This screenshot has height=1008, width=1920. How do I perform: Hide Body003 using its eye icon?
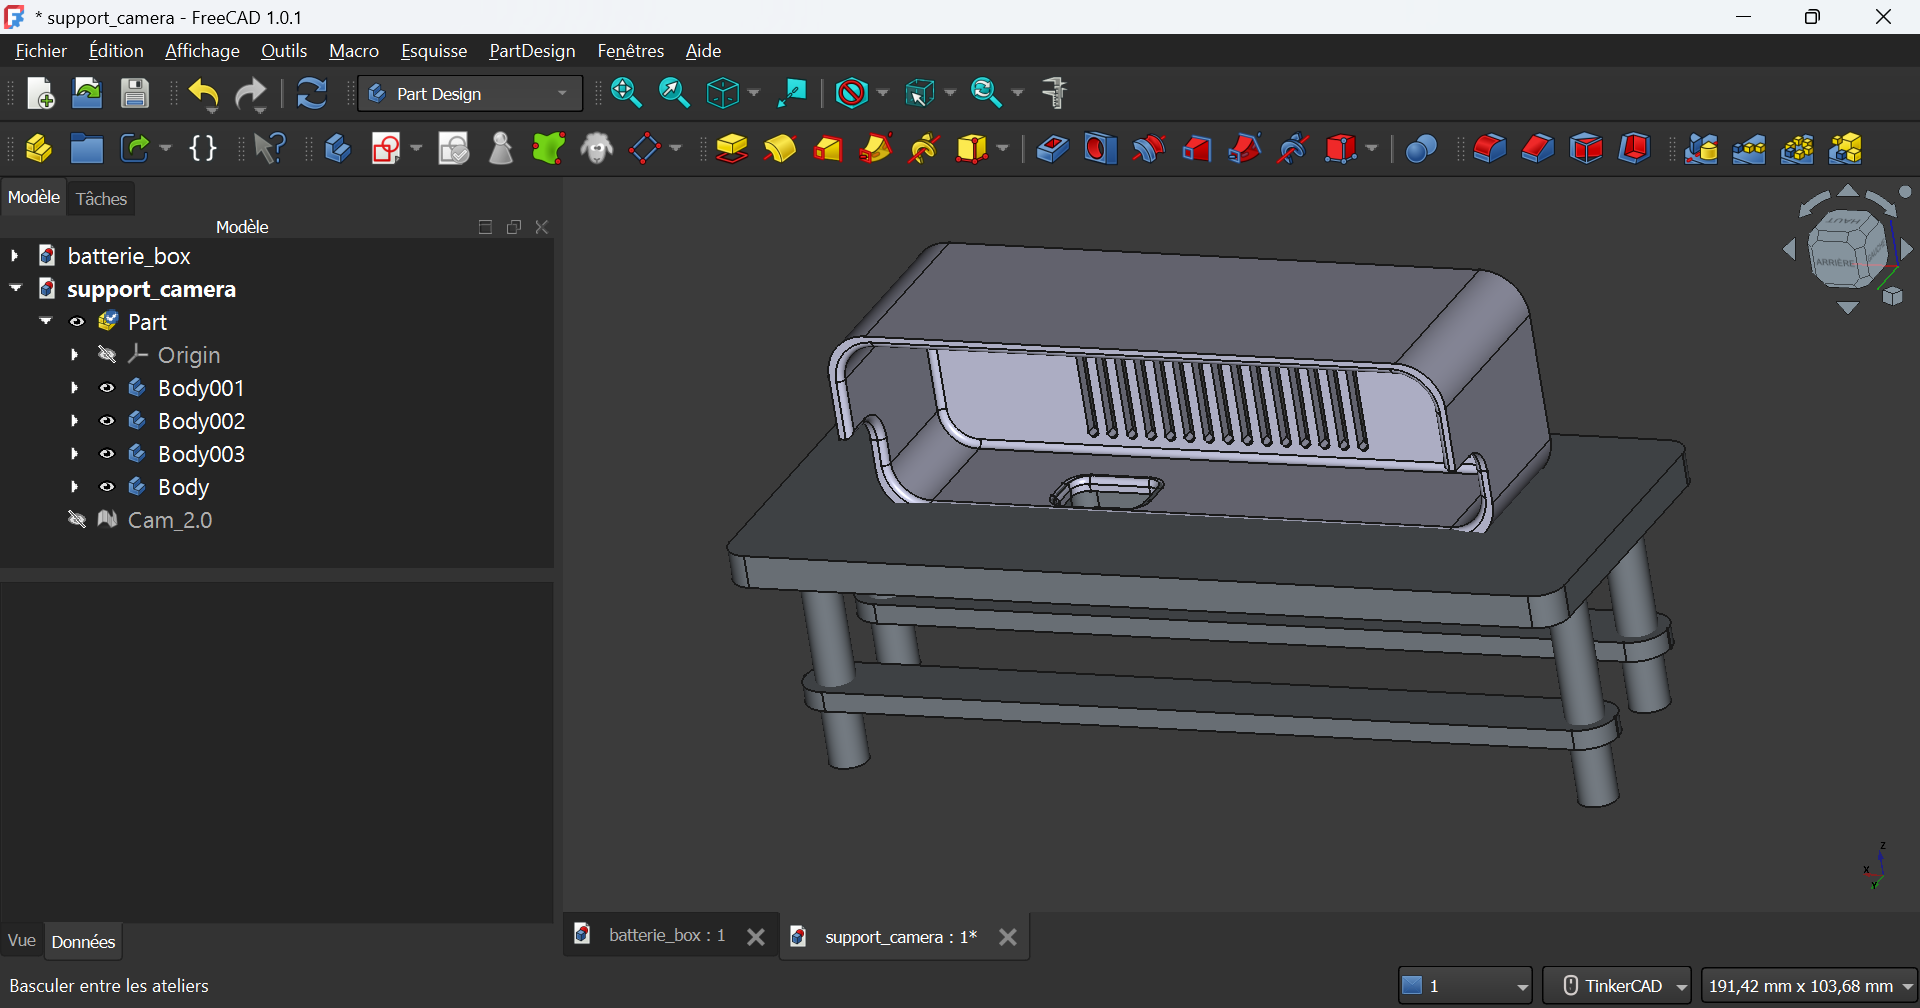[x=107, y=454]
